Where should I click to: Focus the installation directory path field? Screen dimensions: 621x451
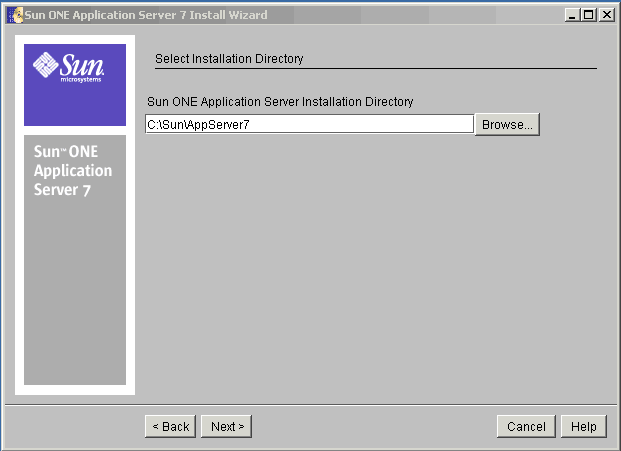click(309, 124)
